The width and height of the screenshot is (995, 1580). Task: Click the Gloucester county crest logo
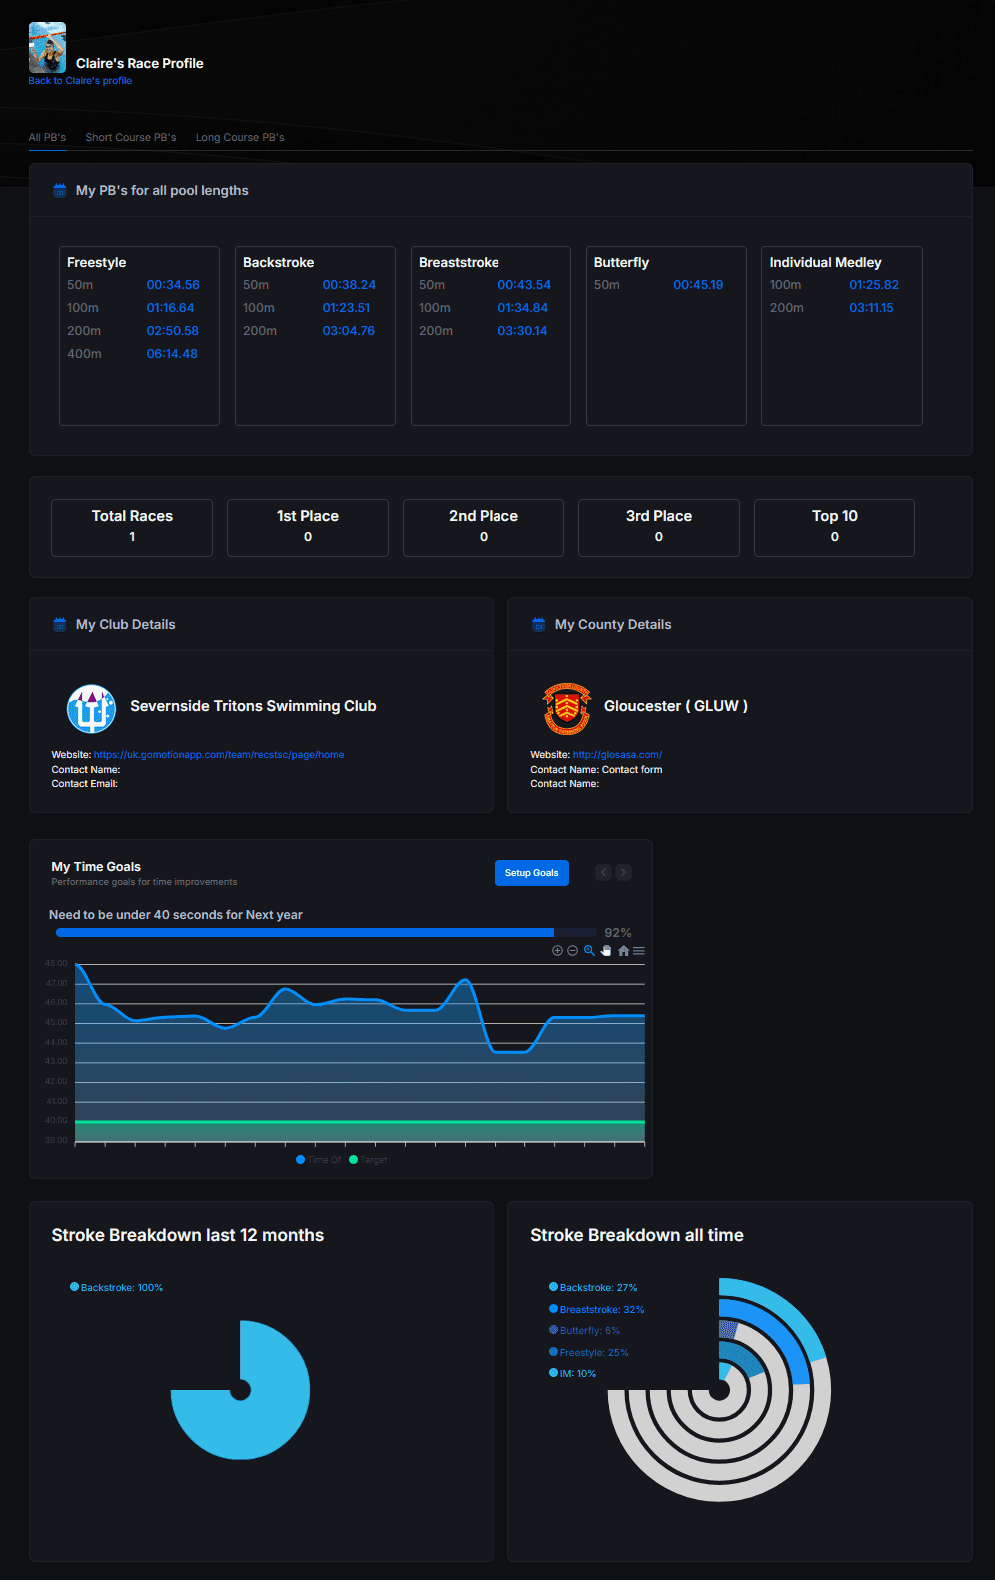566,708
